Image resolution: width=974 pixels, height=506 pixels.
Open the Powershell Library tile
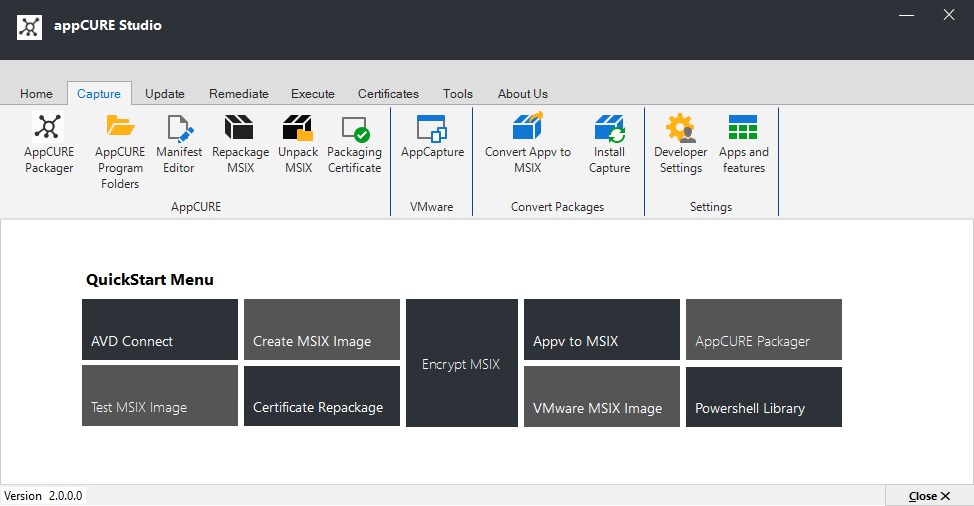click(x=763, y=397)
